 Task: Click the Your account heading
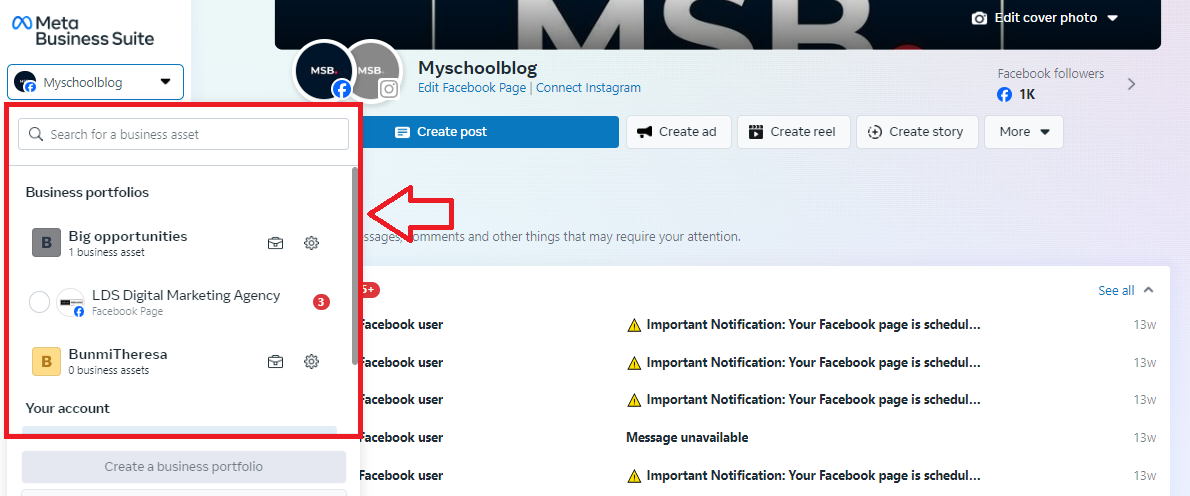click(68, 408)
